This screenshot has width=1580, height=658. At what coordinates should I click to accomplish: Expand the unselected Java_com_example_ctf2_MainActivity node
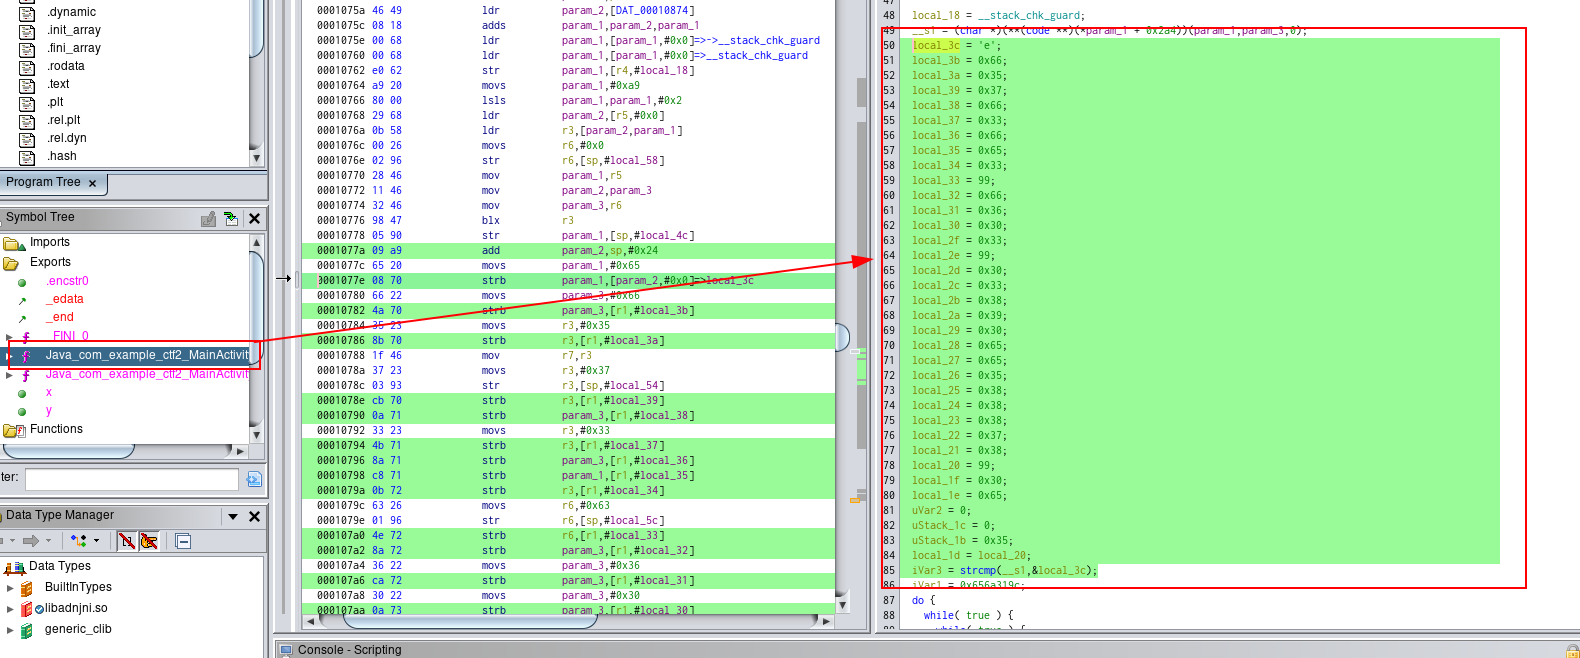[9, 375]
